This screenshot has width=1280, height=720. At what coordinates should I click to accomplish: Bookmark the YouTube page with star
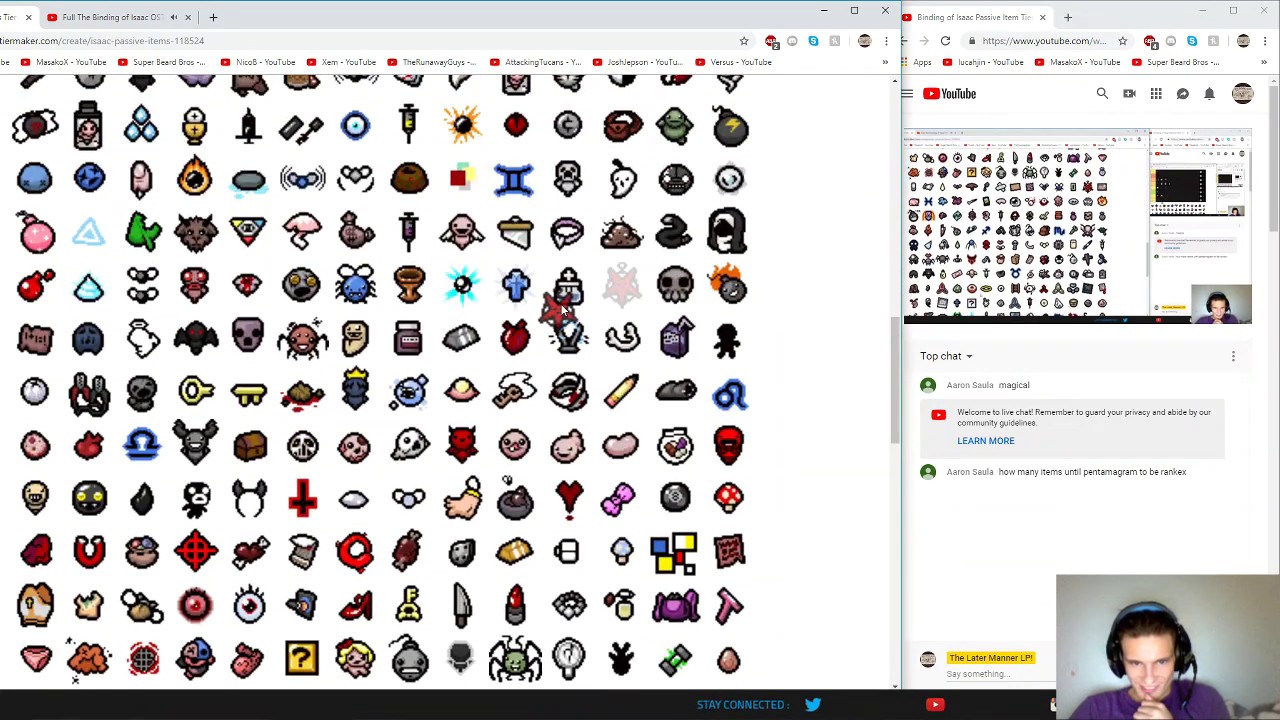click(x=1122, y=41)
